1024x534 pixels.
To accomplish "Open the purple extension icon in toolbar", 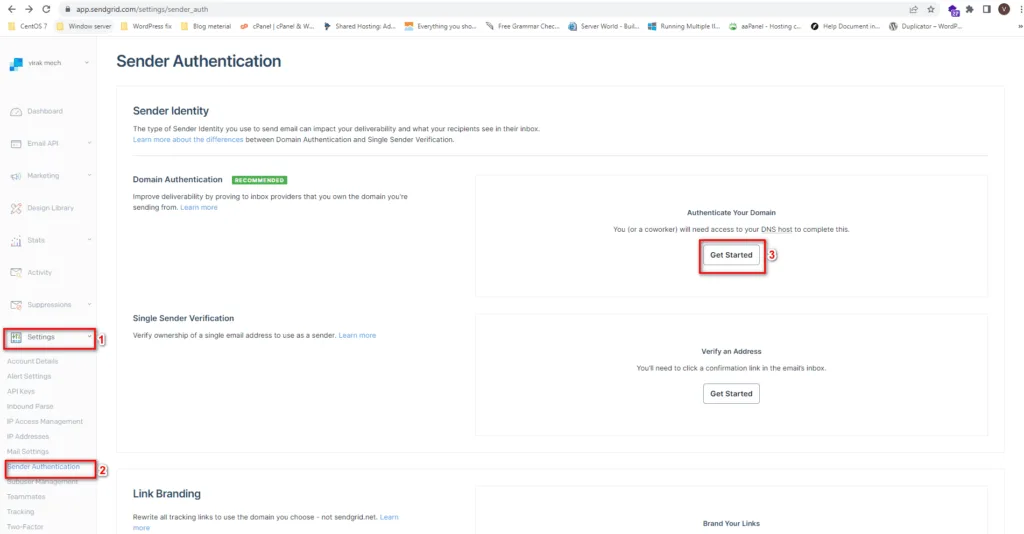I will [x=953, y=10].
